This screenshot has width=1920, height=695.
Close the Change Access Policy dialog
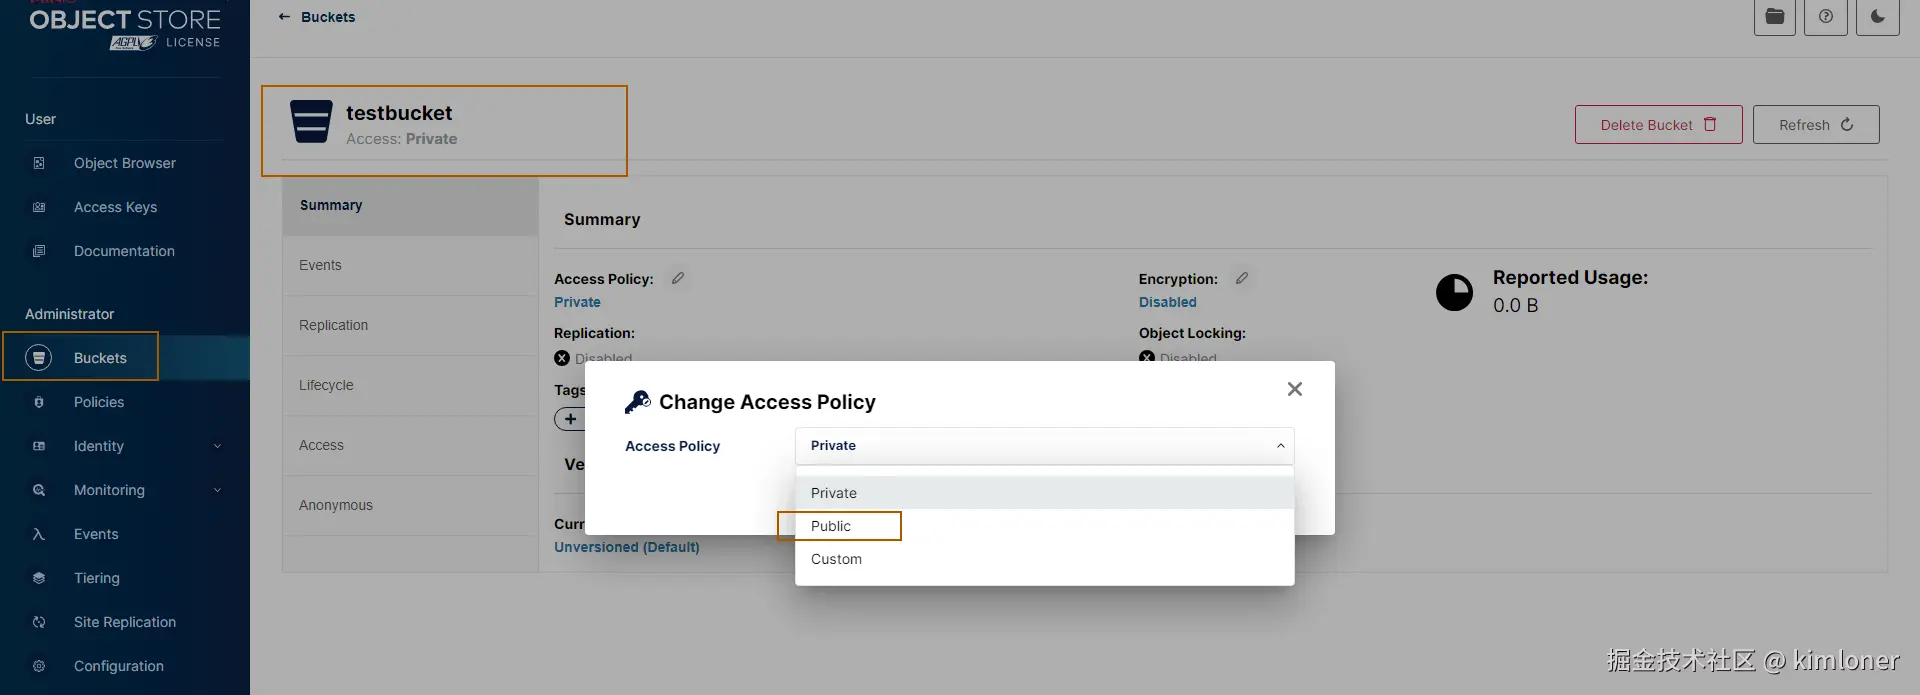point(1294,389)
